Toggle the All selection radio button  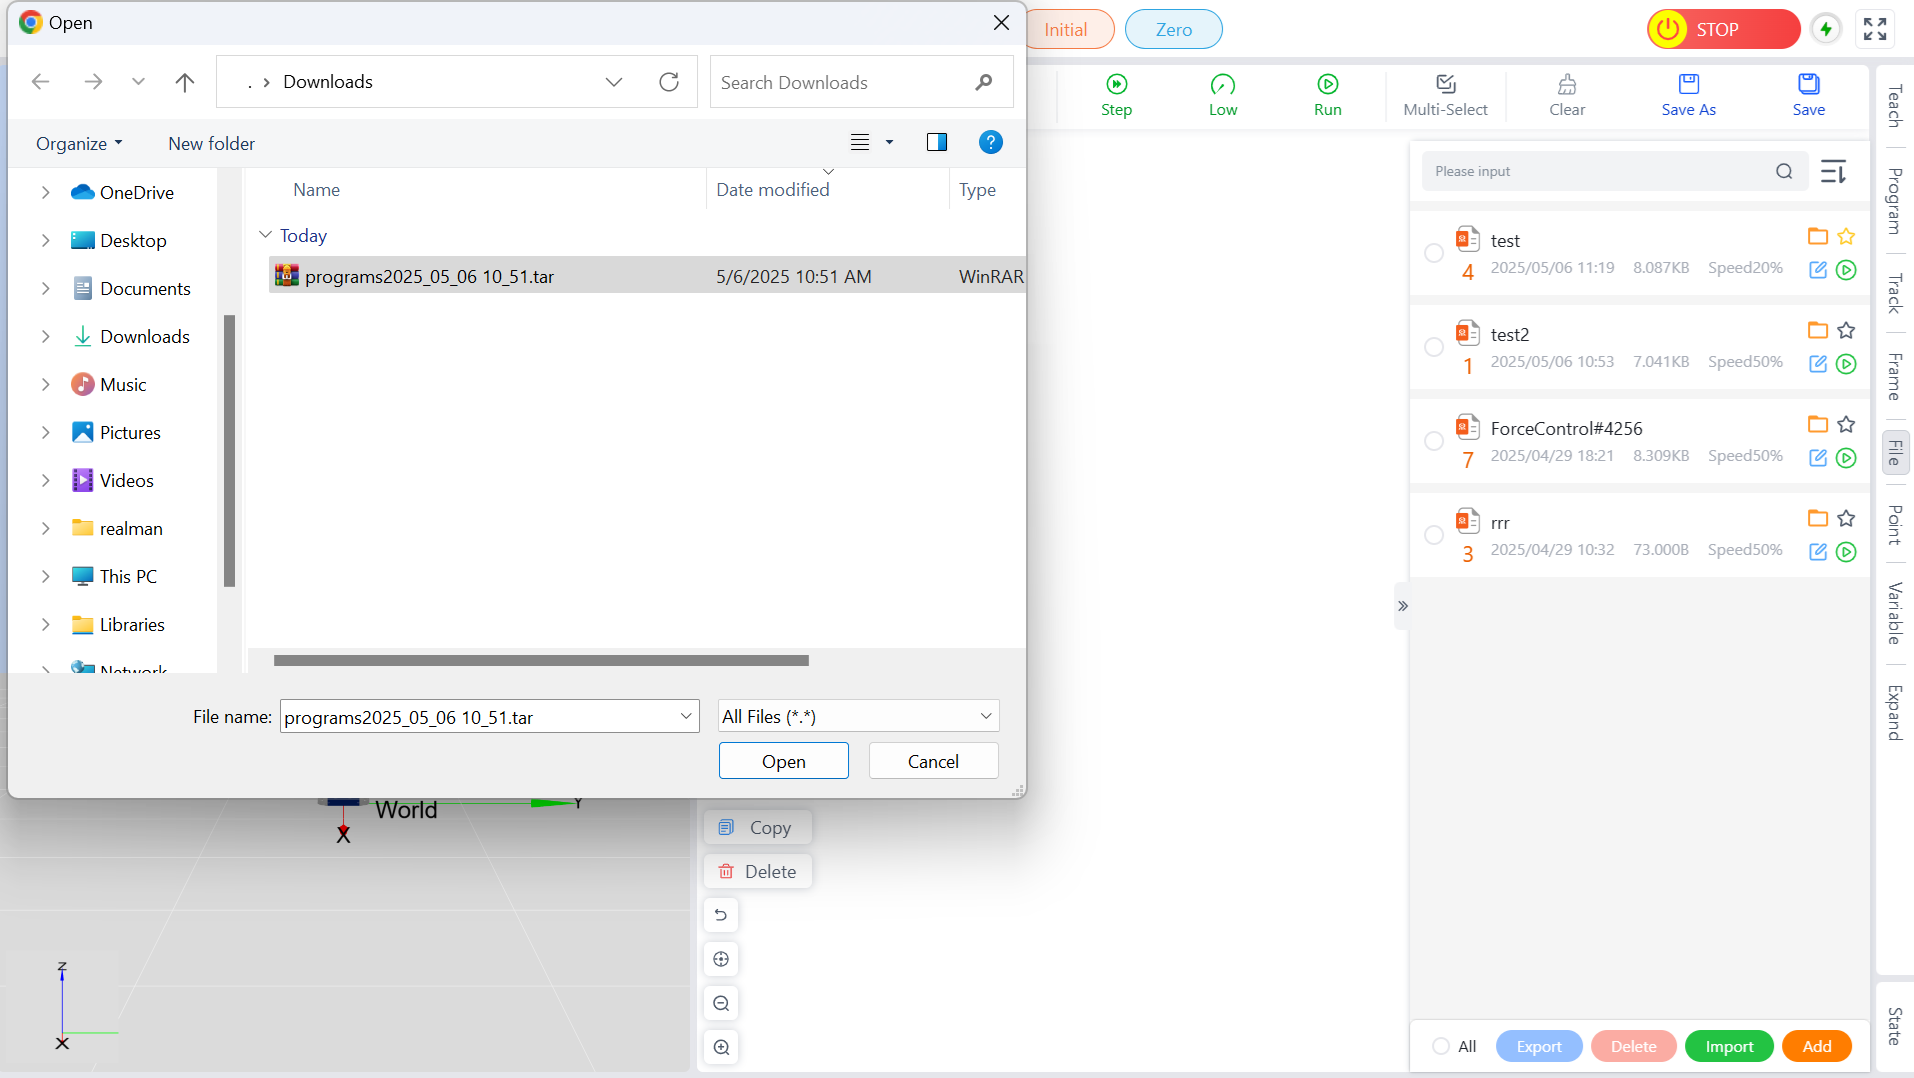1441,1046
